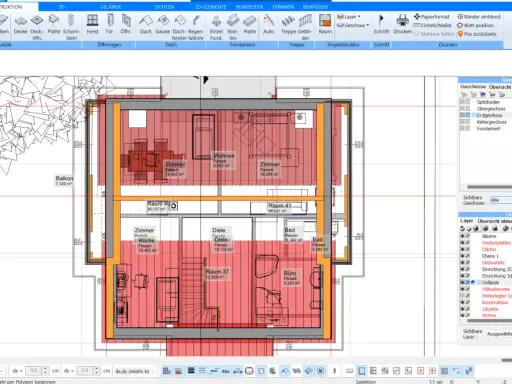This screenshot has height=384, width=512.
Task: Toggle visibility of Dächer layer
Action: 462,249
